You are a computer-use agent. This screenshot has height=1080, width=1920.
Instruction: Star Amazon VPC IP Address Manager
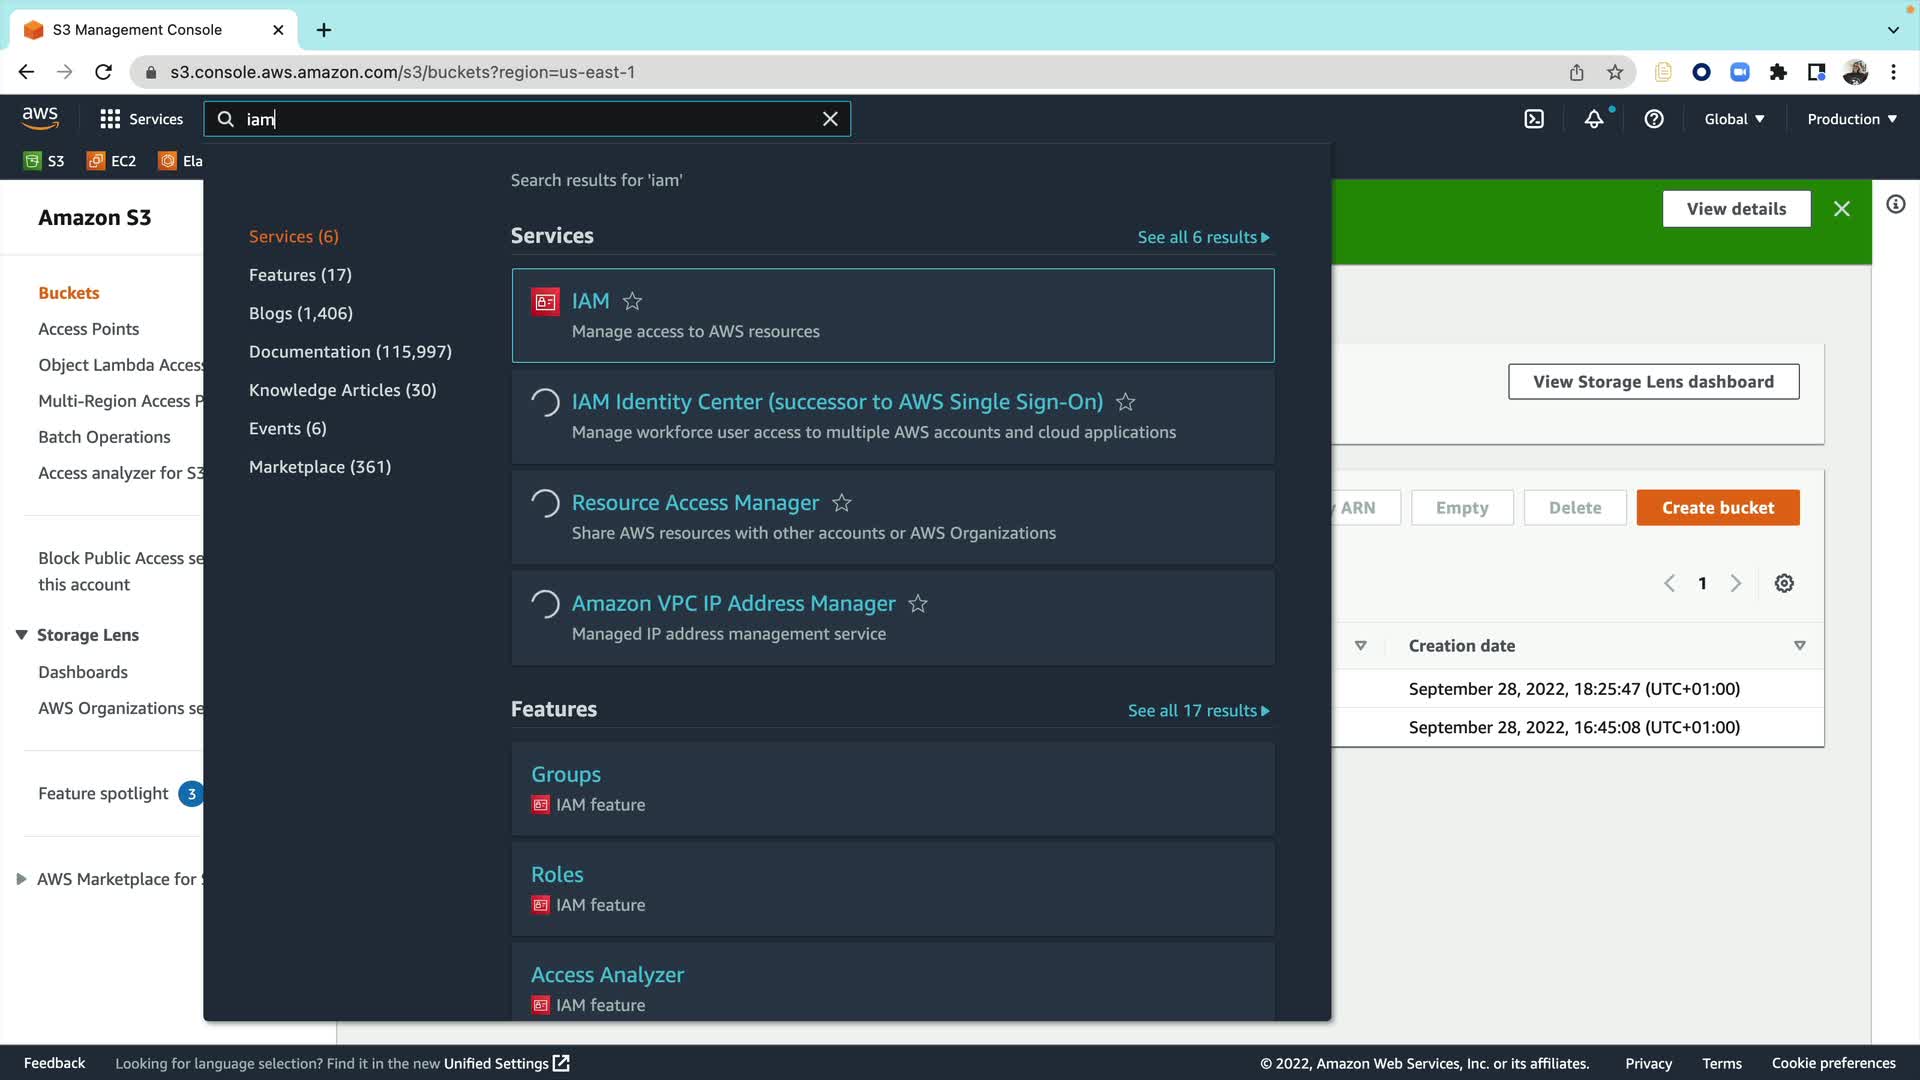coord(918,604)
